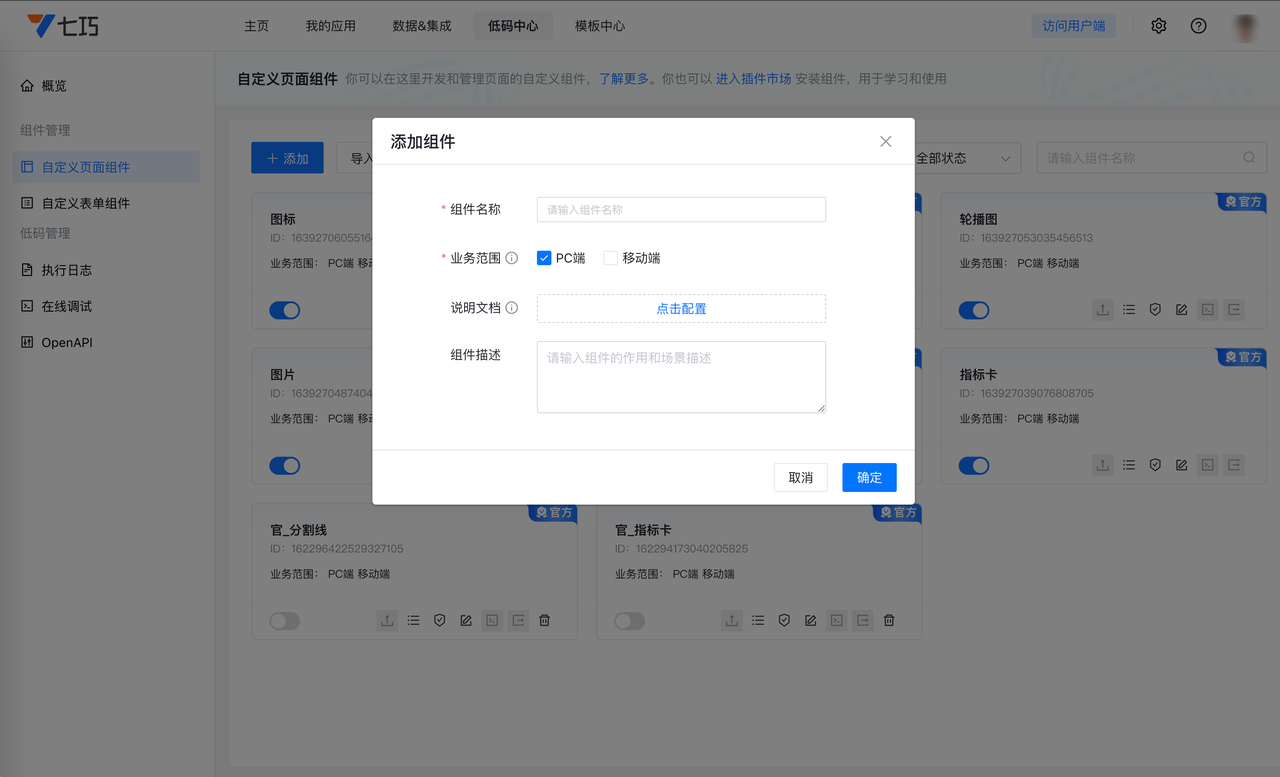
Task: Check the 移动端 checkbox
Action: tap(611, 258)
